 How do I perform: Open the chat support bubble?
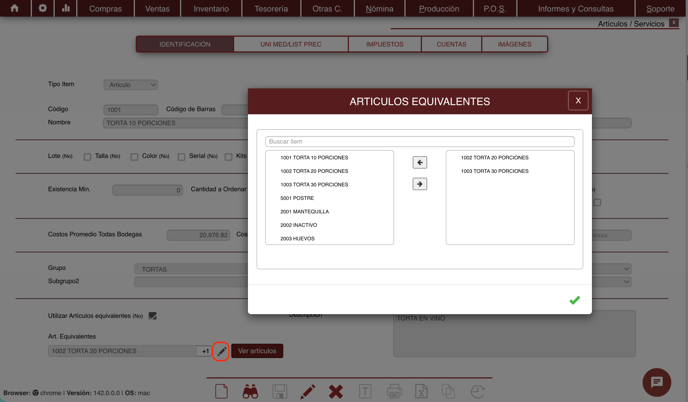656,382
